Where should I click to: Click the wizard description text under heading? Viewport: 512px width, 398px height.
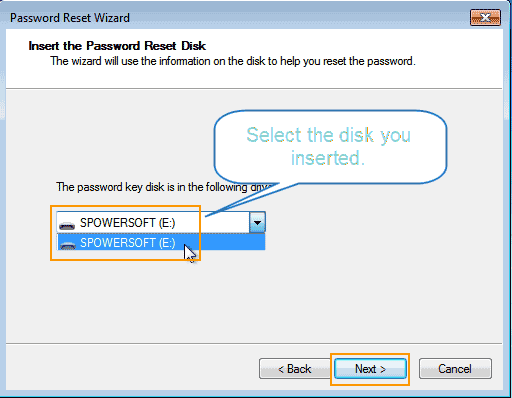point(233,61)
